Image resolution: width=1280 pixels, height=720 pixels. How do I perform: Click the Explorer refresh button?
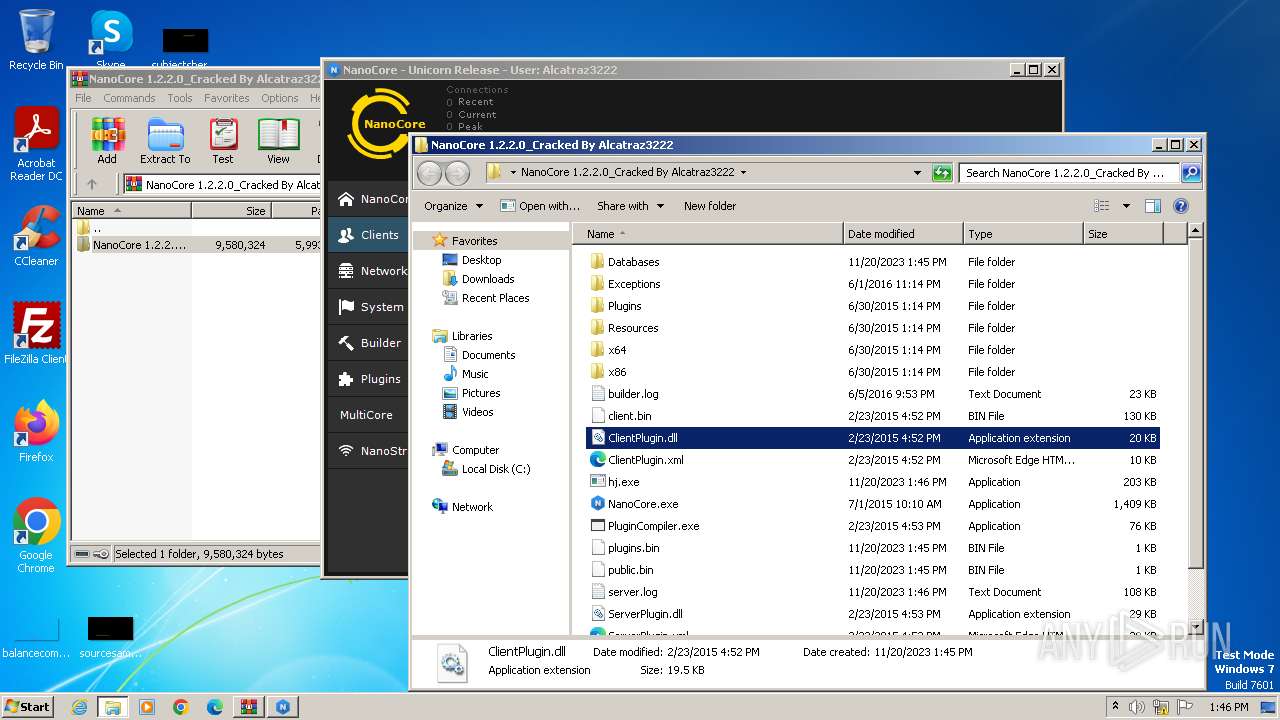[941, 173]
